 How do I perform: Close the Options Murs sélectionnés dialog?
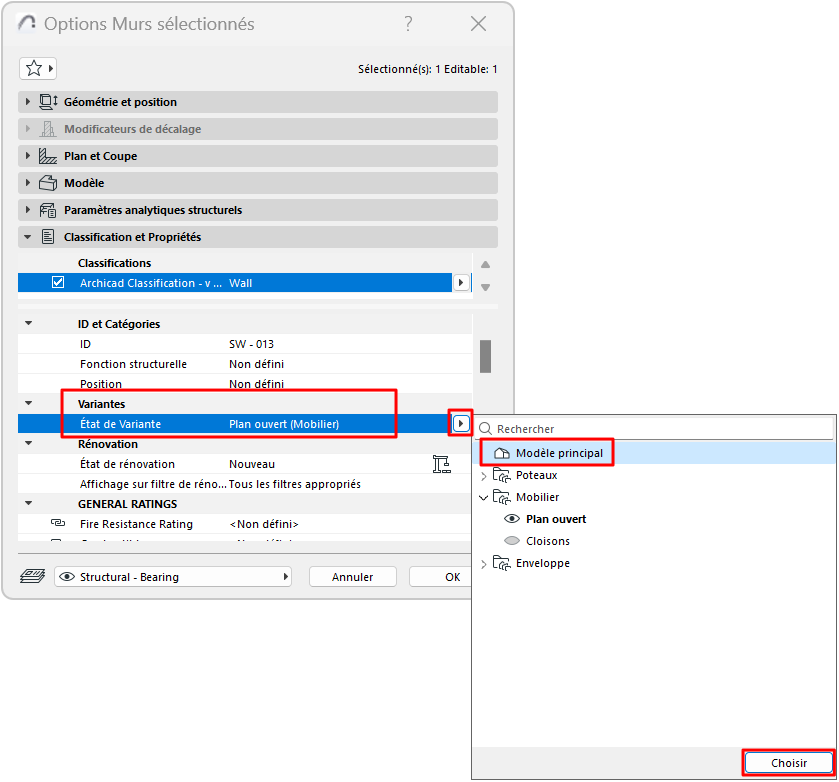(478, 24)
